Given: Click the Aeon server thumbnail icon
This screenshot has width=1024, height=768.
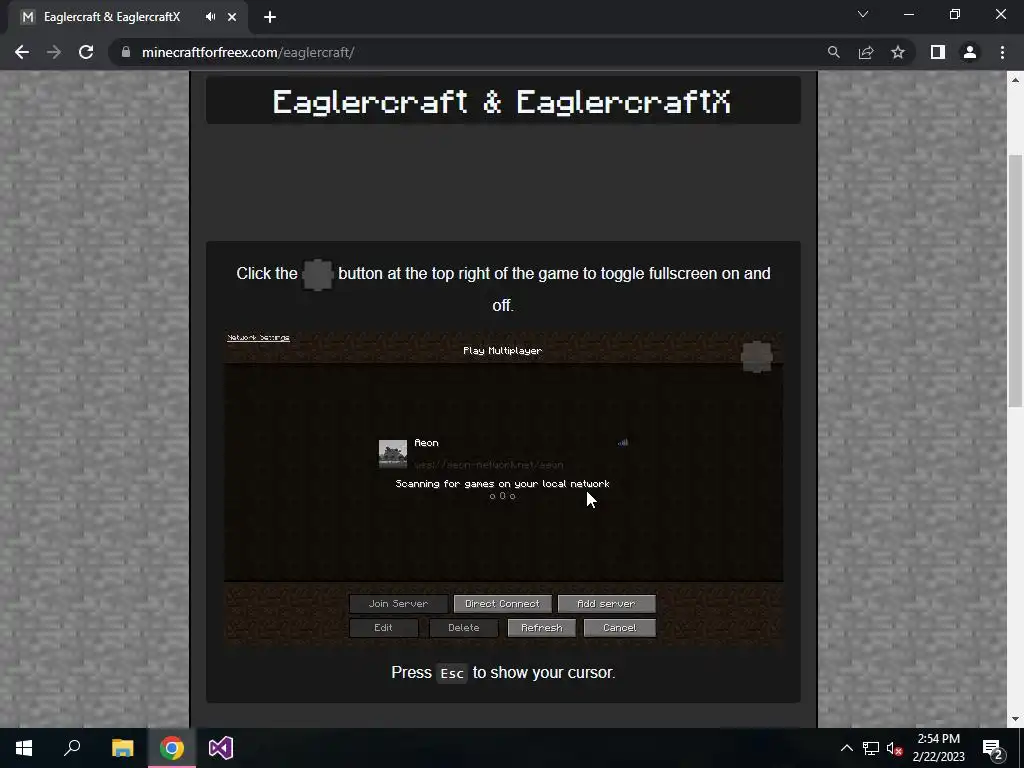Looking at the screenshot, I should [392, 454].
